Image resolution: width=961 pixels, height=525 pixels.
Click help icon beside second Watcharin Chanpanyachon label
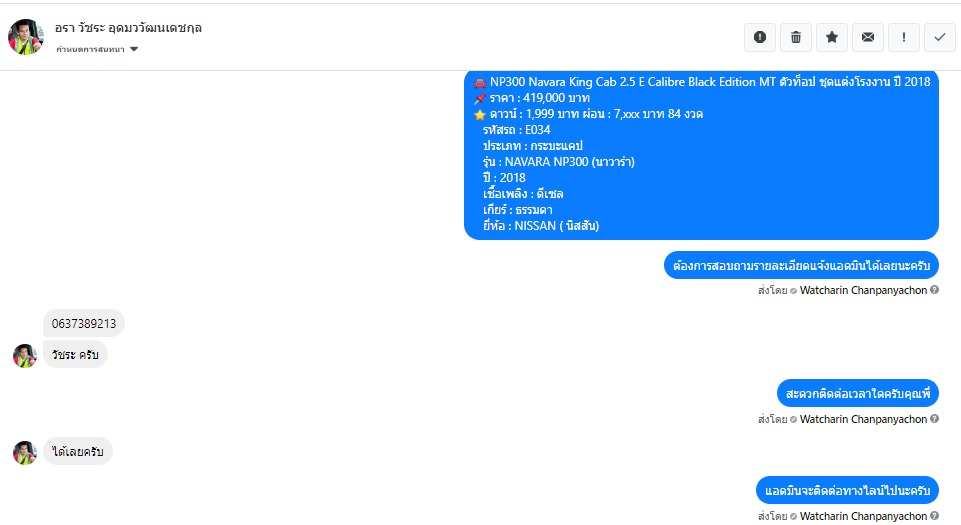pos(934,418)
